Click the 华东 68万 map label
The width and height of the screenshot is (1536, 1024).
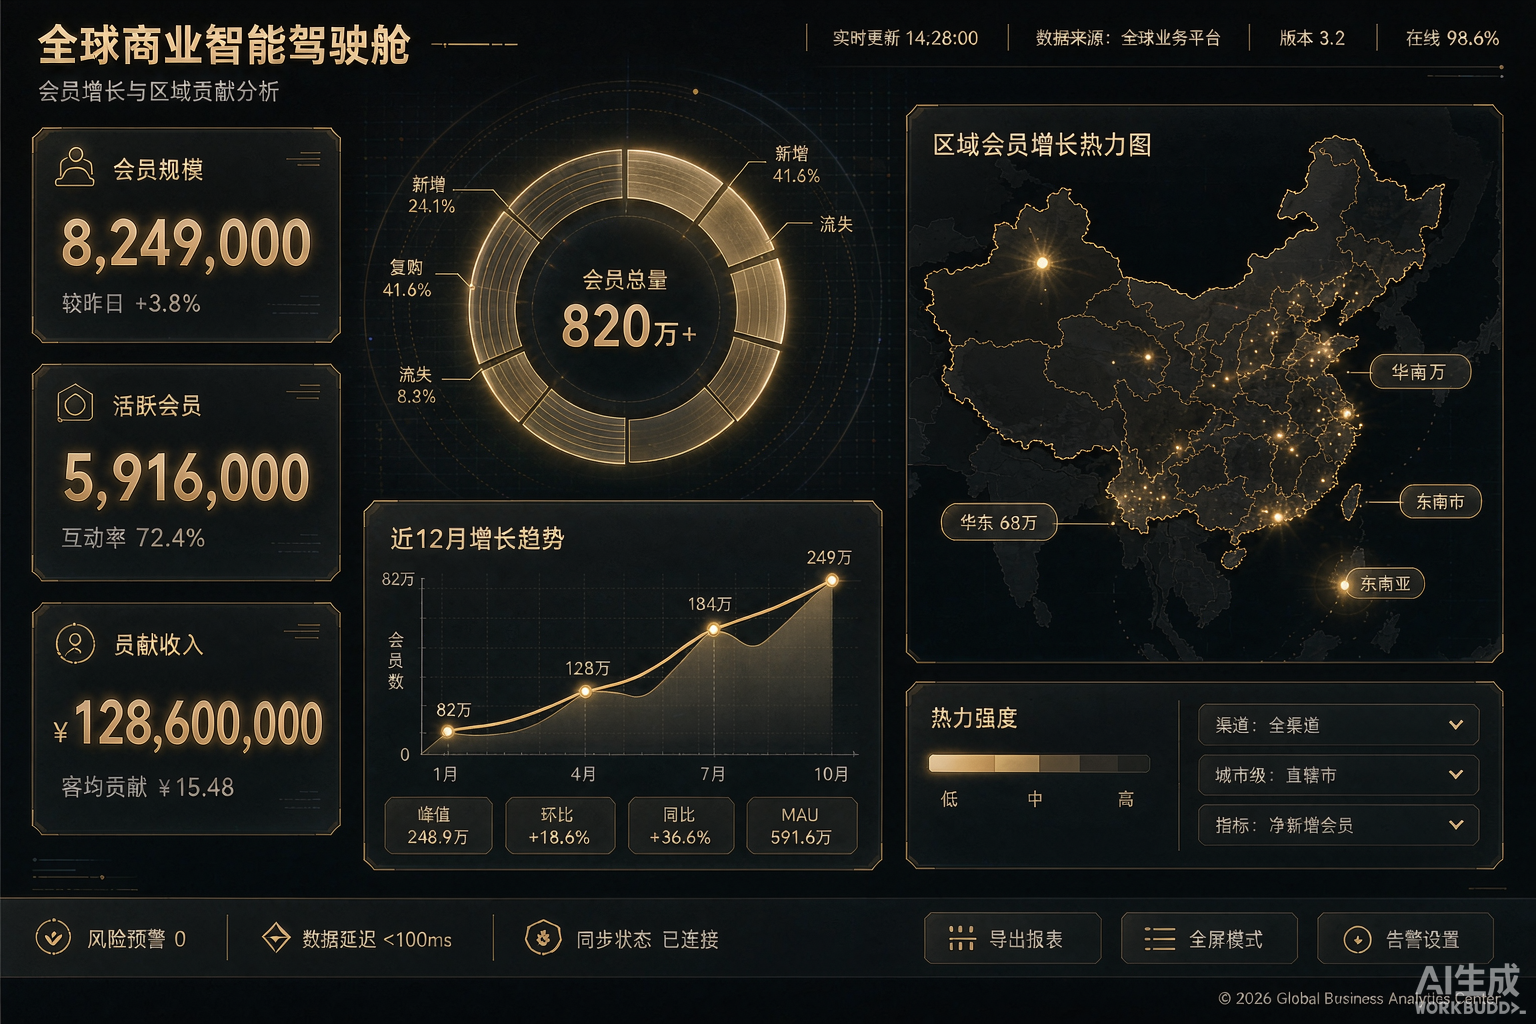(x=998, y=522)
